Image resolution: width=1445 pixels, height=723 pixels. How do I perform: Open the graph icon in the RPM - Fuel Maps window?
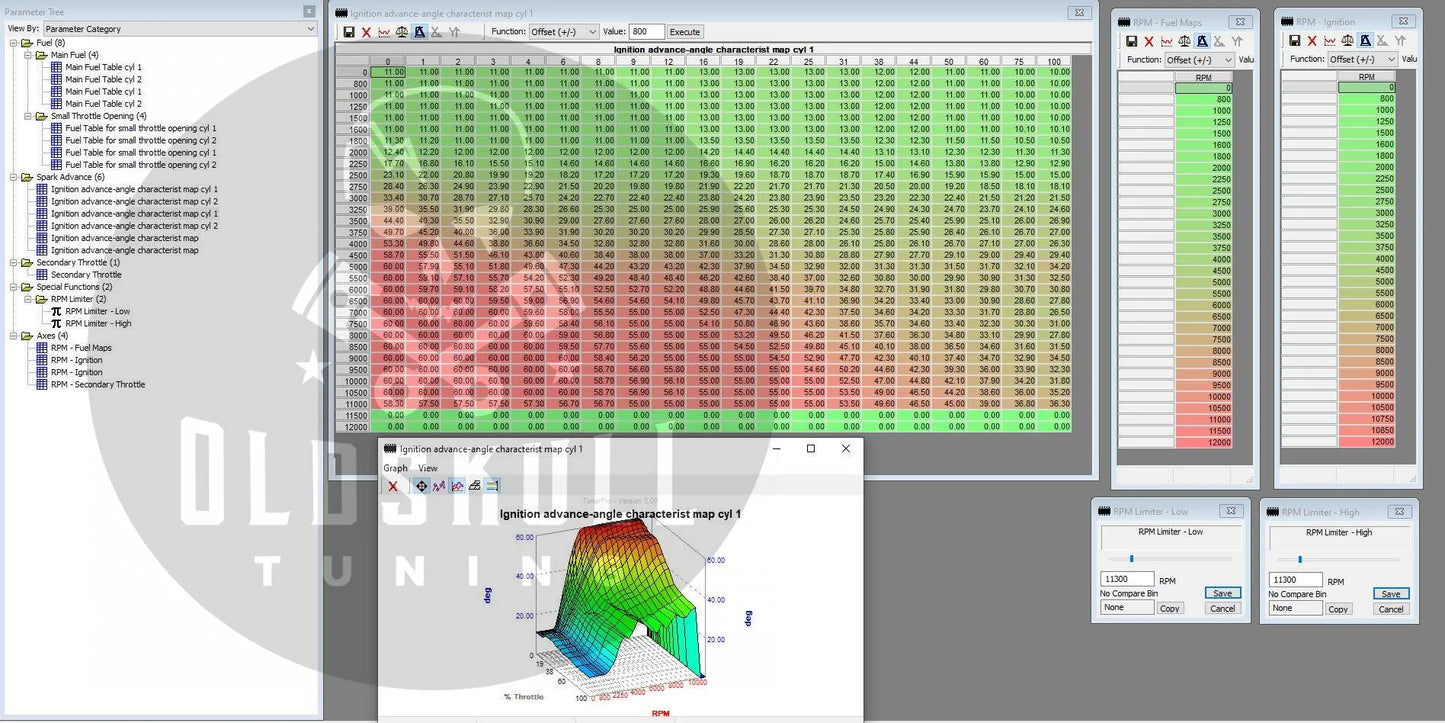pos(1167,41)
